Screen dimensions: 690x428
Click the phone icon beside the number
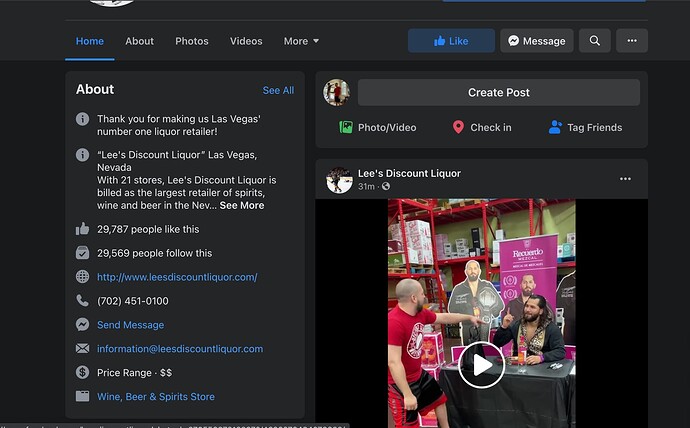click(82, 300)
